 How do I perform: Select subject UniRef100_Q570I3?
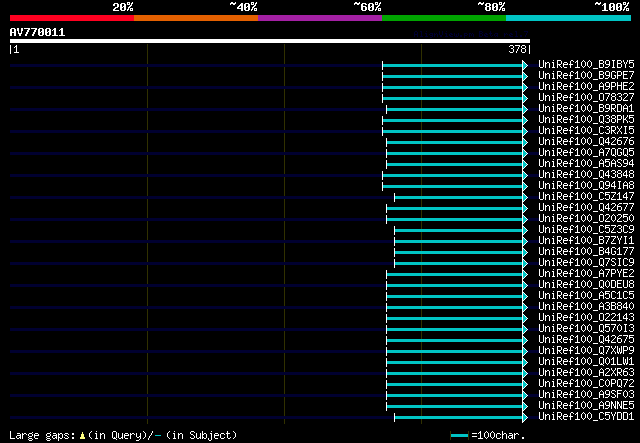tap(586, 329)
